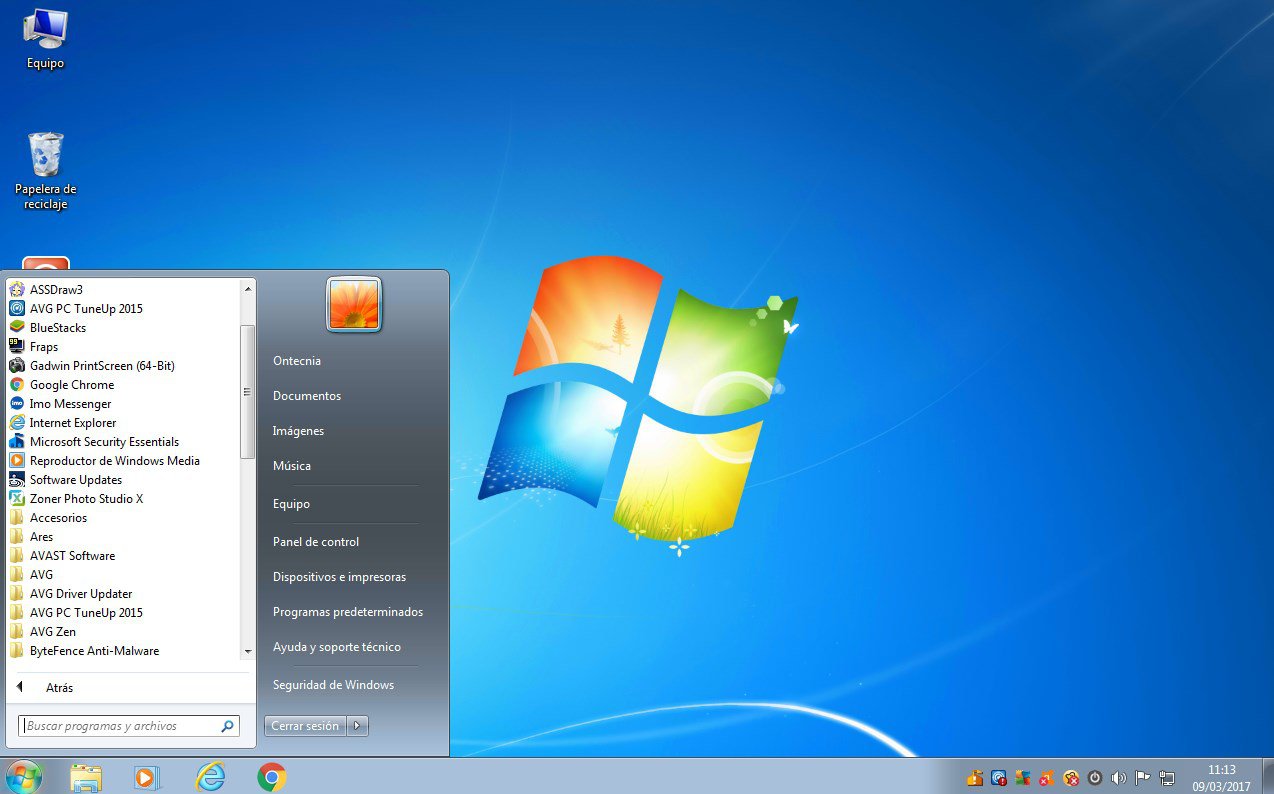Image resolution: width=1274 pixels, height=794 pixels.
Task: Open the AVG antivirus tray icon
Action: click(x=1021, y=777)
